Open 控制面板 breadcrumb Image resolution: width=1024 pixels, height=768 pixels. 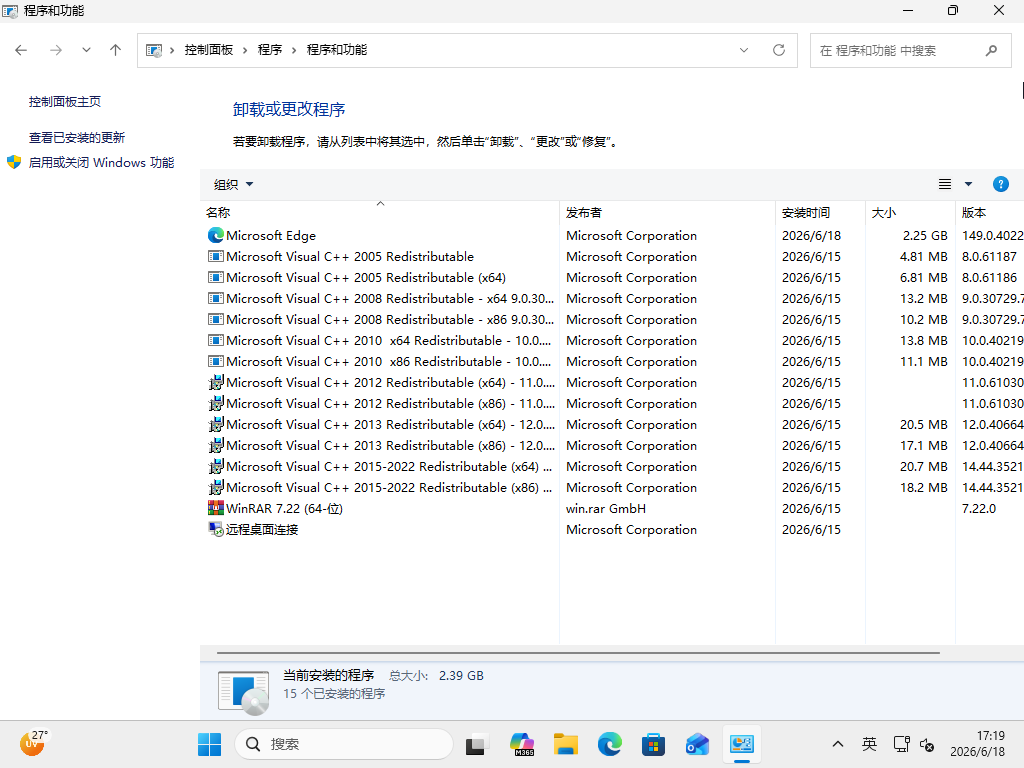208,50
